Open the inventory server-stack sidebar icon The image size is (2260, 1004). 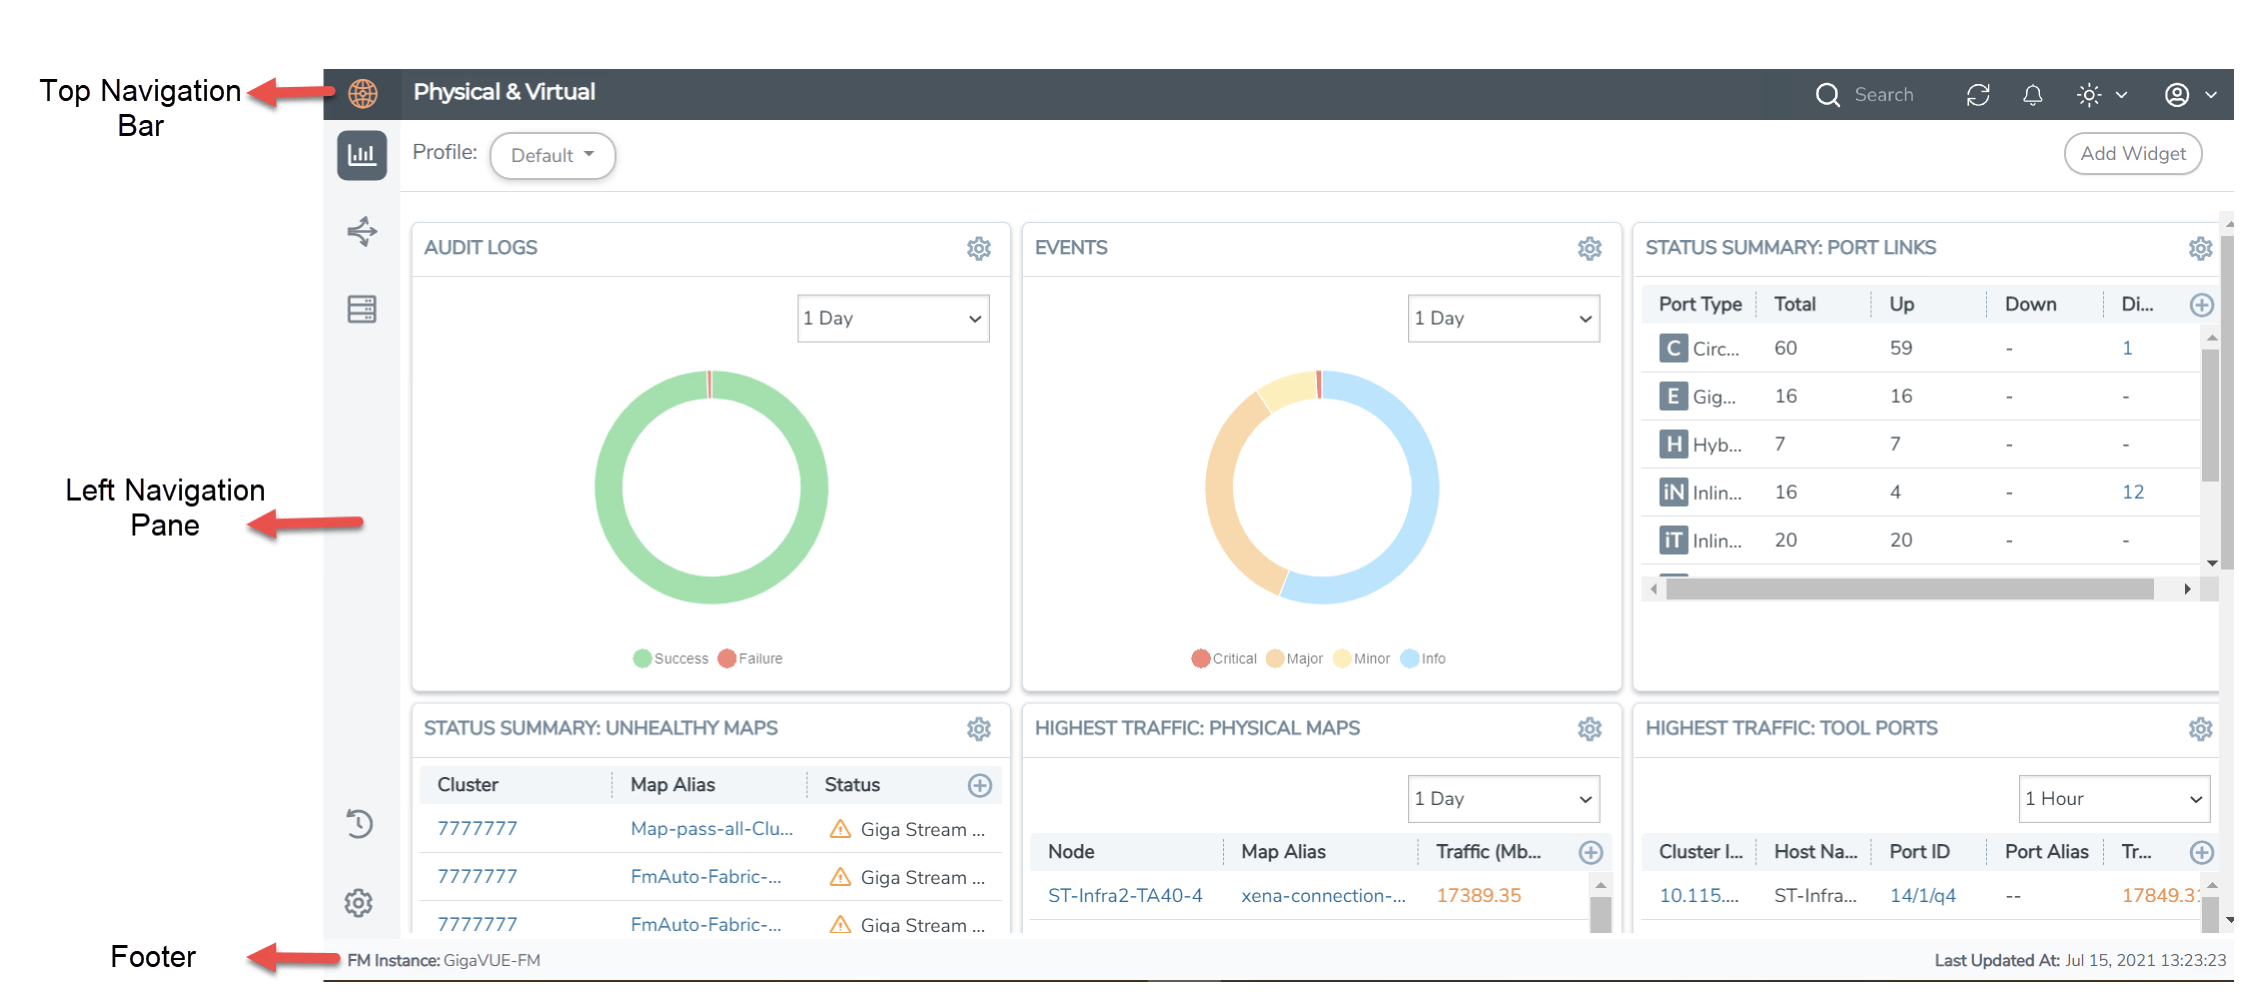(361, 309)
